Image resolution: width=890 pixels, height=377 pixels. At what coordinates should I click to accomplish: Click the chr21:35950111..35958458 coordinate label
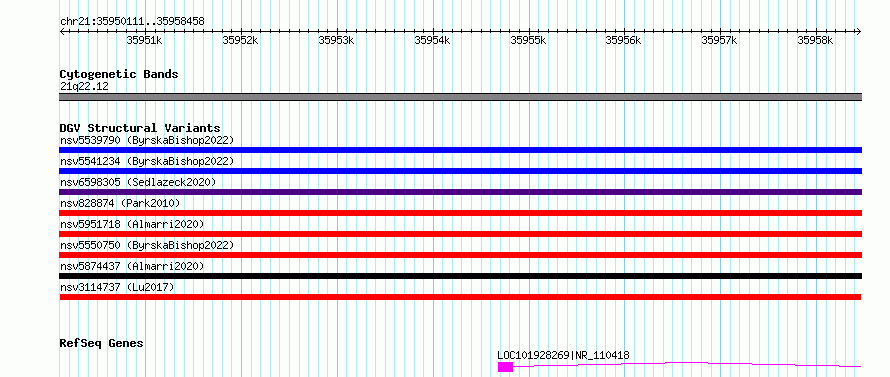132,22
